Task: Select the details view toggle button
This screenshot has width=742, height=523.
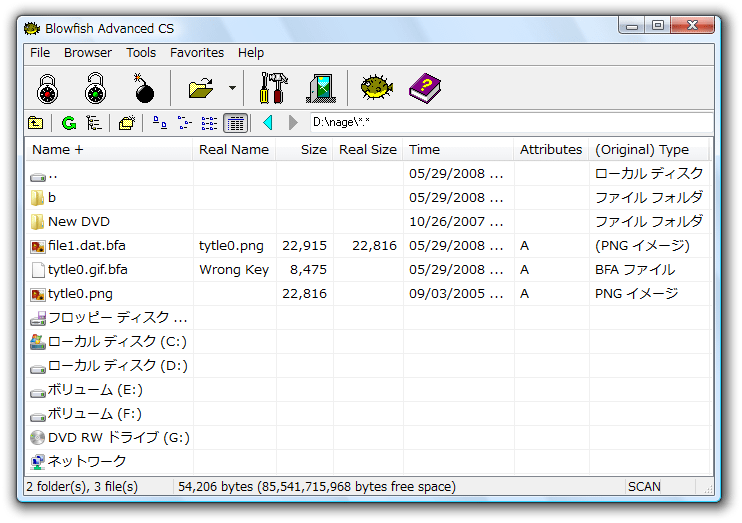Action: (235, 123)
